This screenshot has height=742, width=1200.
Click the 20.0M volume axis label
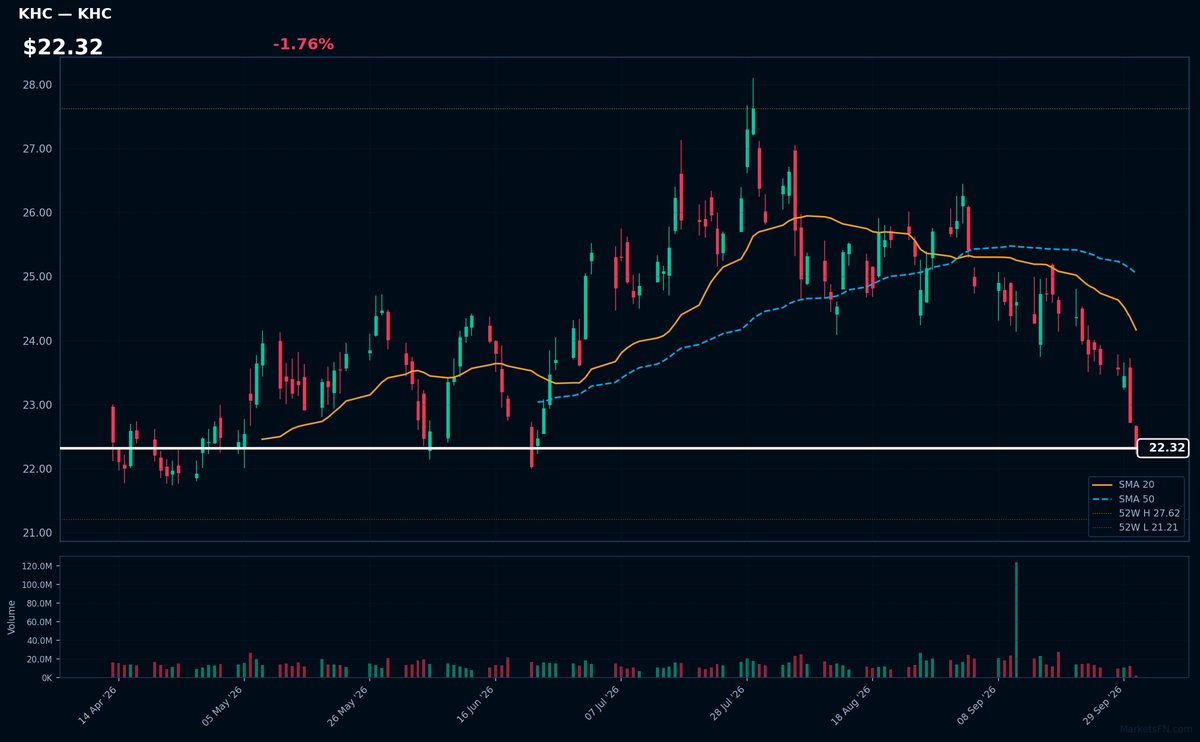pyautogui.click(x=38, y=659)
